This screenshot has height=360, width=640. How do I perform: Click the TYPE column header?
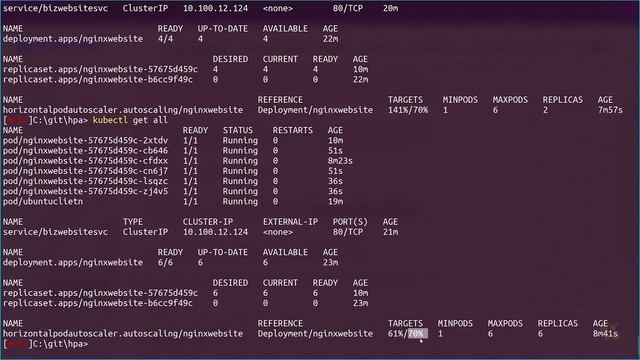133,222
